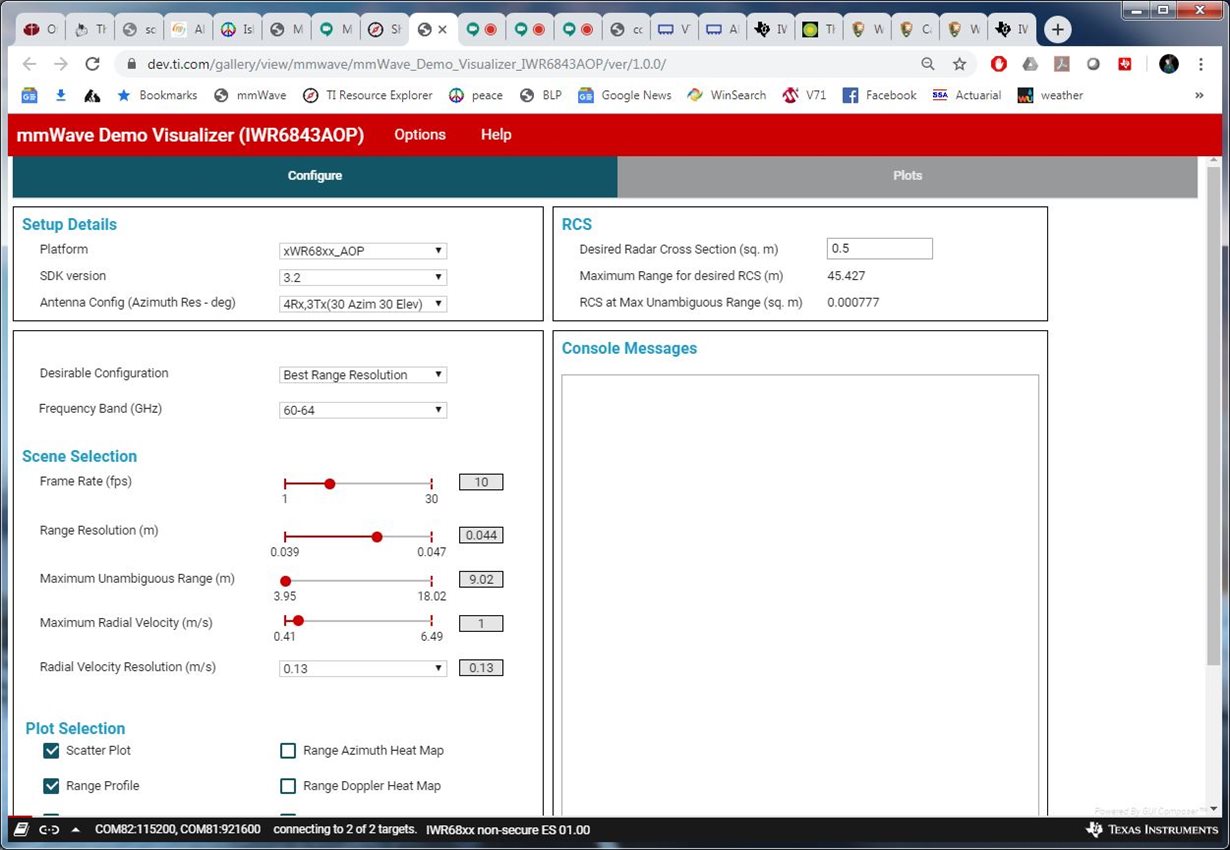This screenshot has width=1230, height=850.
Task: Click the Desired Radar Cross Section input
Action: tap(880, 249)
